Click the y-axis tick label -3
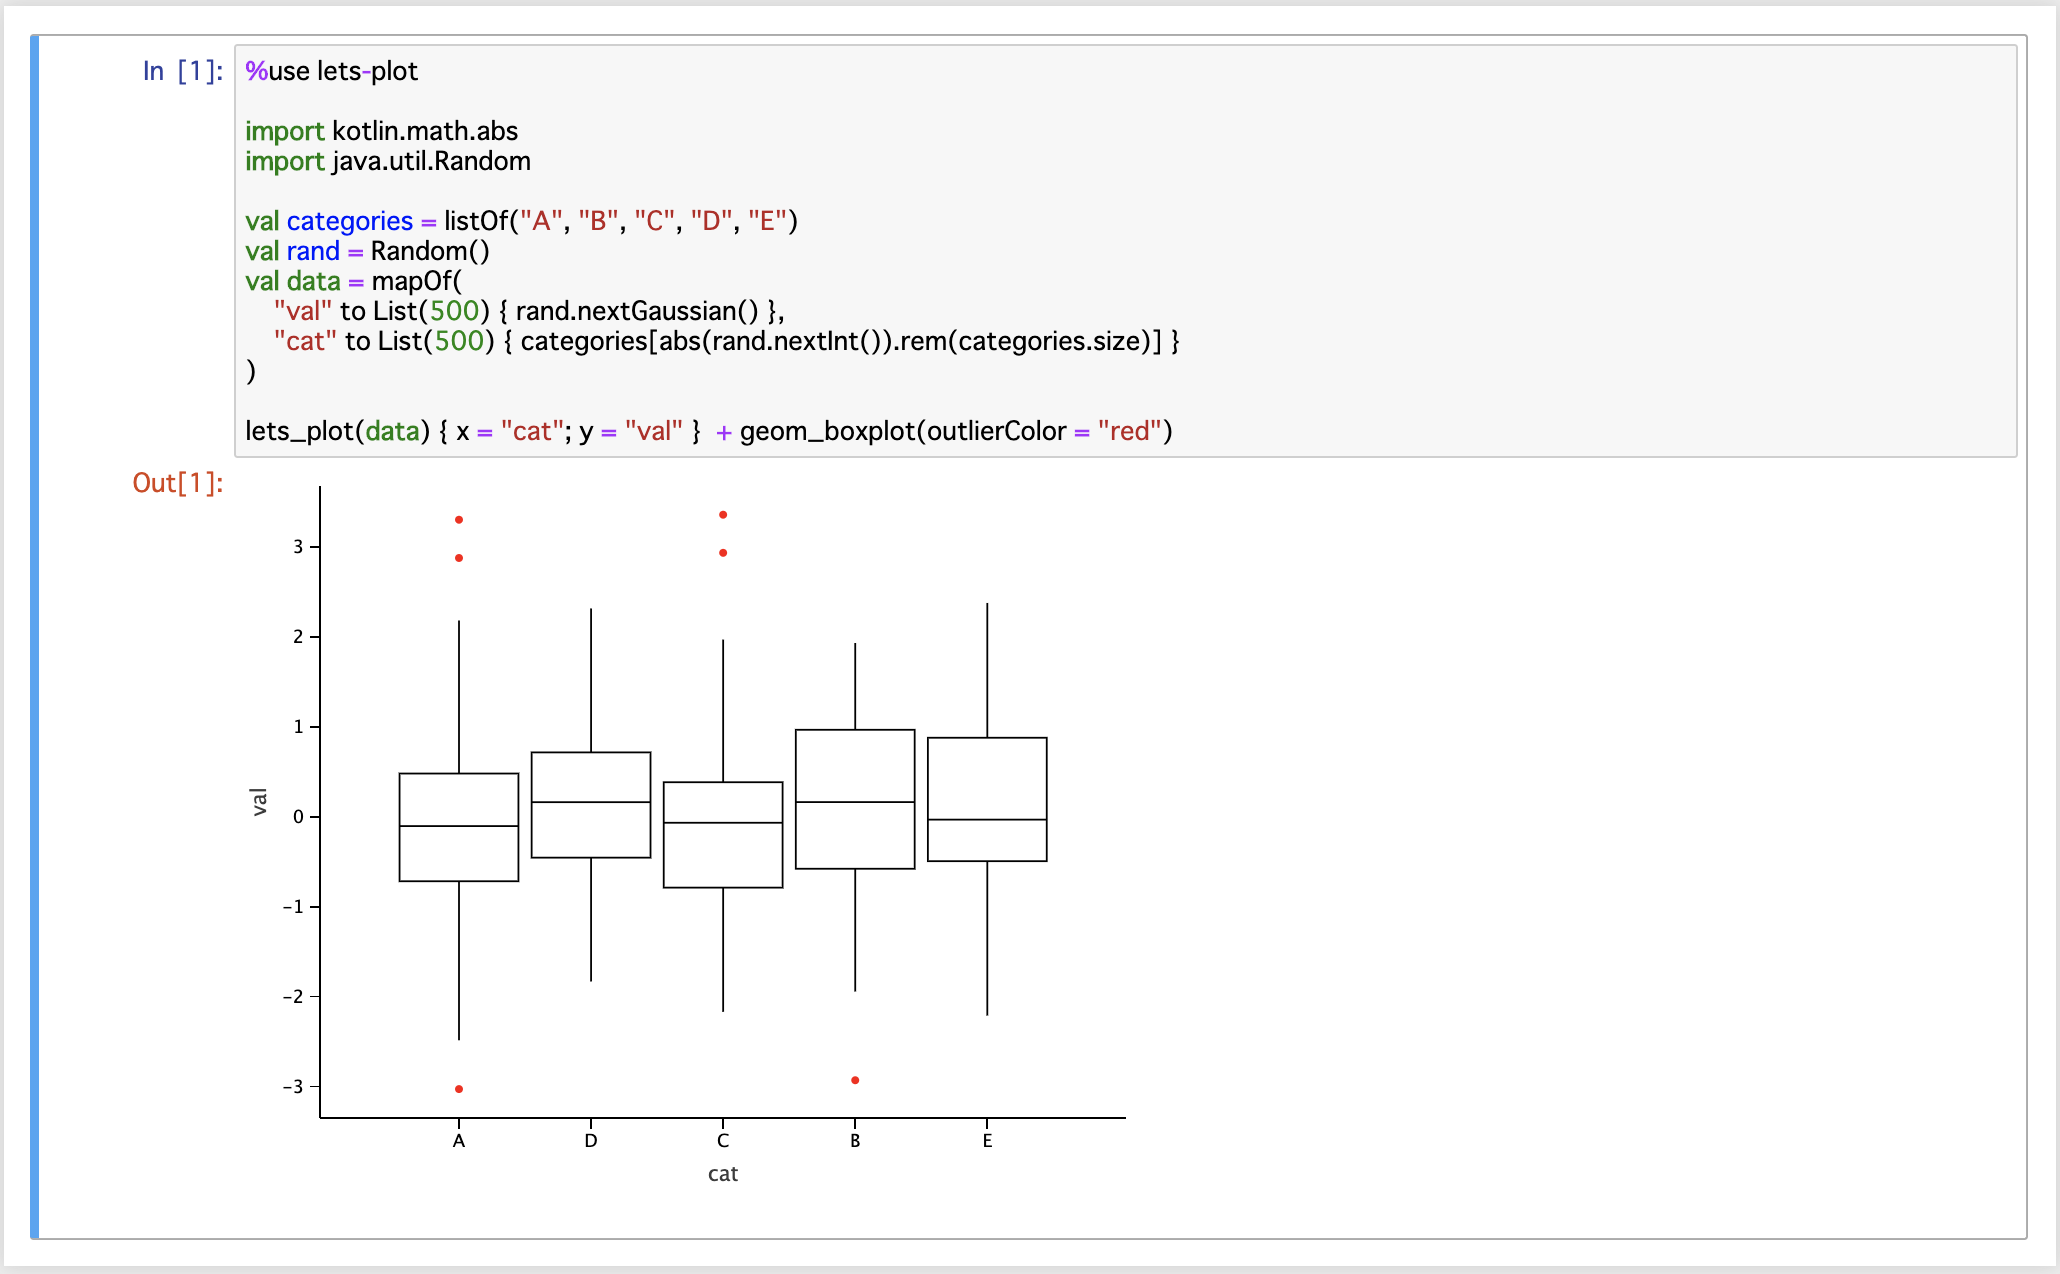The image size is (2060, 1274). [293, 1087]
